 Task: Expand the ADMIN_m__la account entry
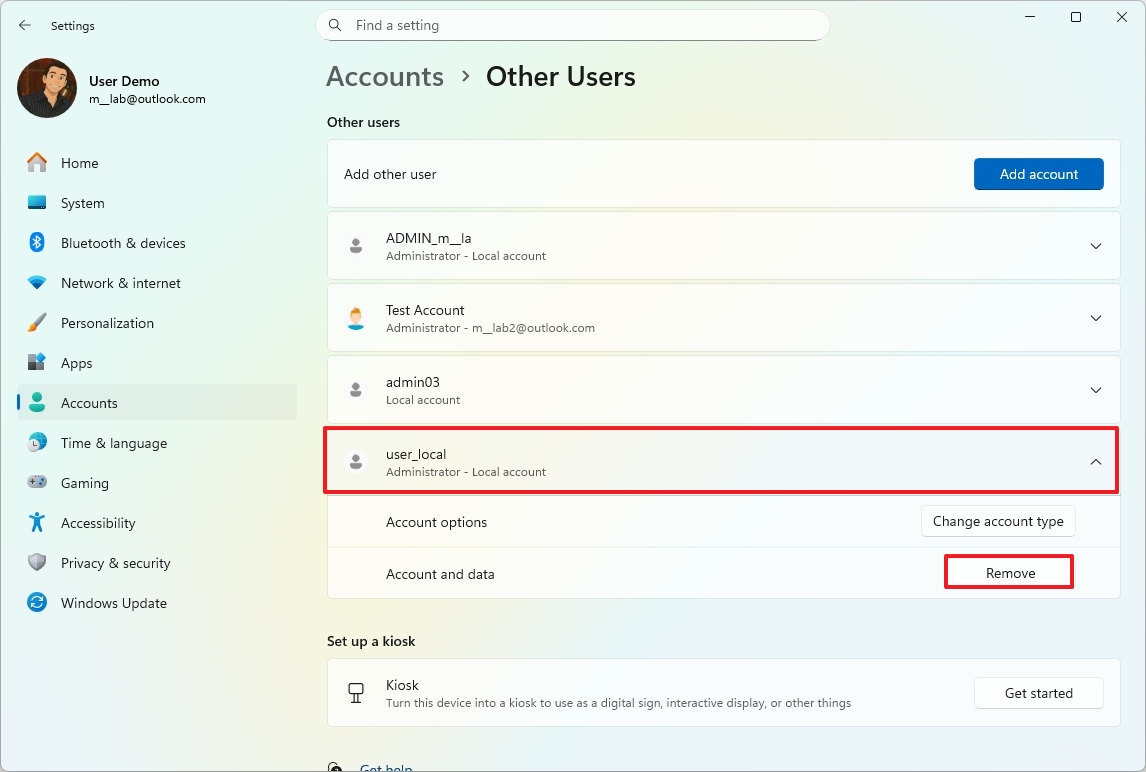(1095, 246)
